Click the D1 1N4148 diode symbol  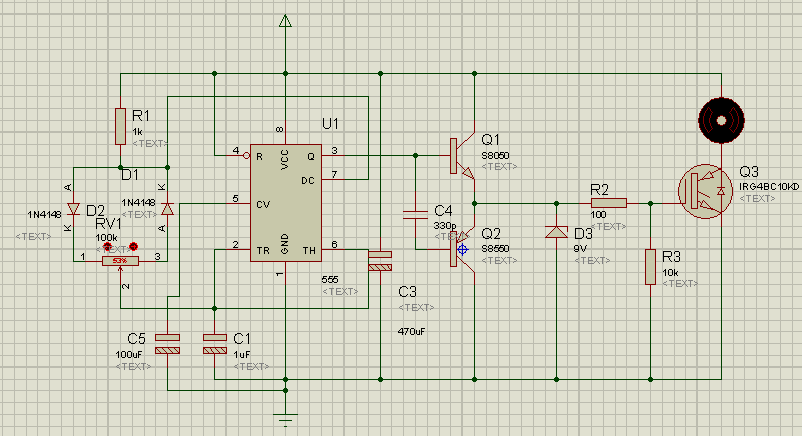tap(167, 209)
